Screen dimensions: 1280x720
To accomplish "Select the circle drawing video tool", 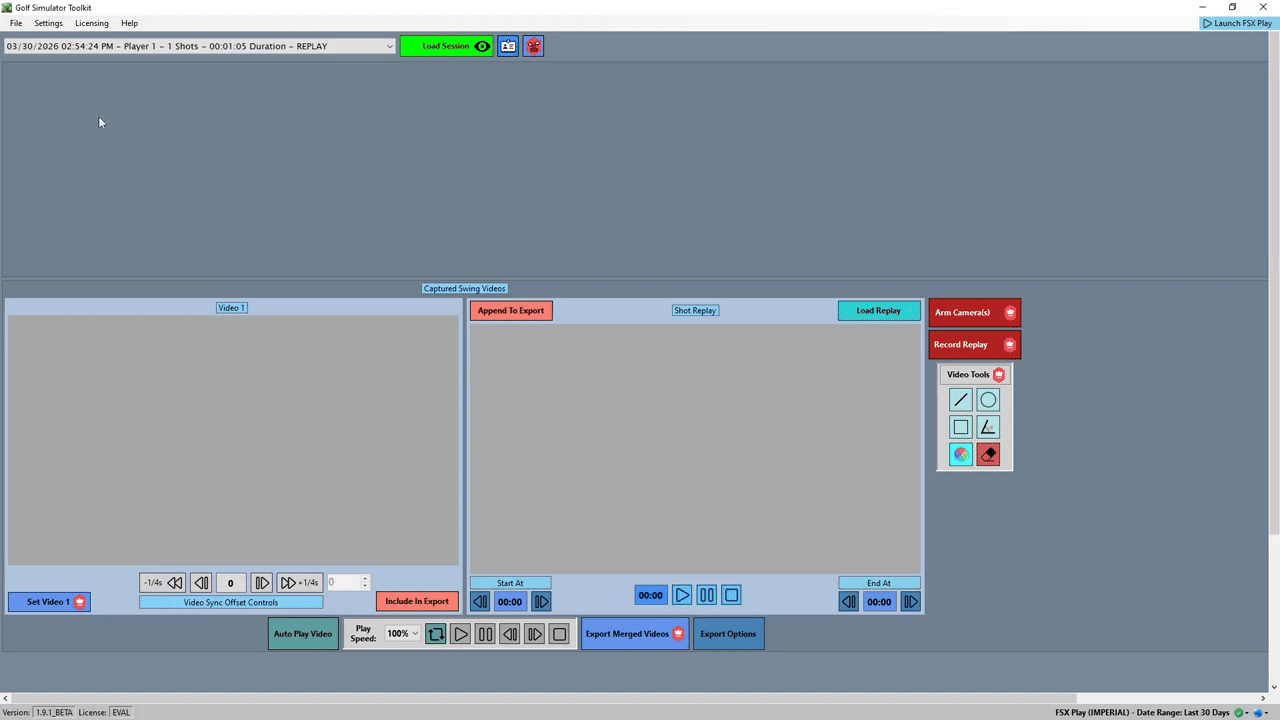I will point(988,400).
